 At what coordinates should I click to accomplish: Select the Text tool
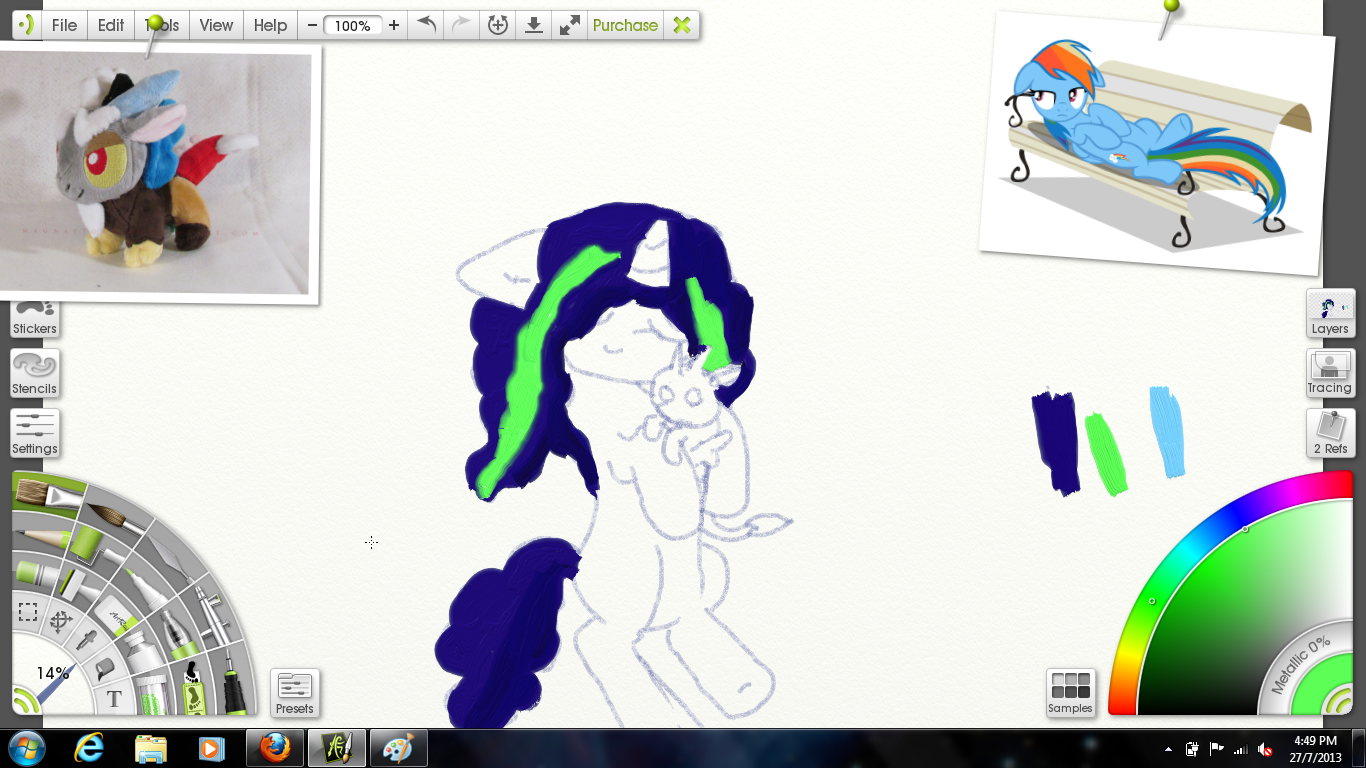[x=114, y=699]
